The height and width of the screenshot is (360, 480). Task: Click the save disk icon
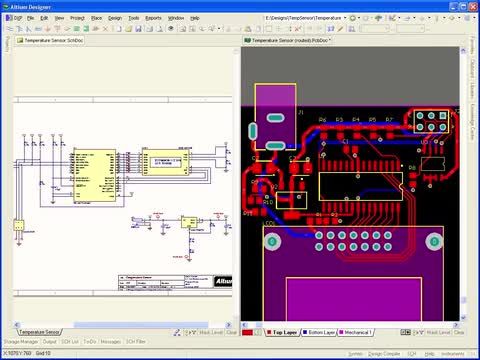[x=138, y=29]
